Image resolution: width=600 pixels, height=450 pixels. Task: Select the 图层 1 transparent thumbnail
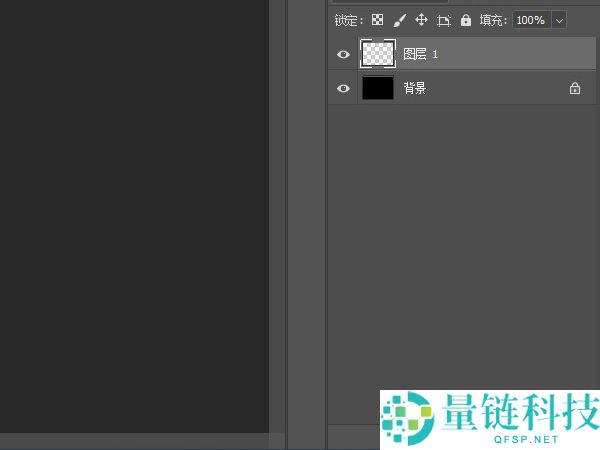pos(377,54)
